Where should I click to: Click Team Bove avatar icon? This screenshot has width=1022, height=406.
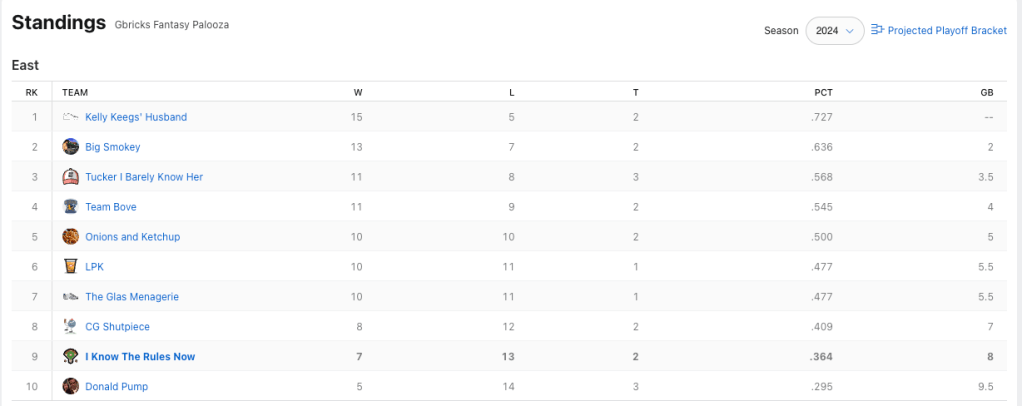click(70, 207)
